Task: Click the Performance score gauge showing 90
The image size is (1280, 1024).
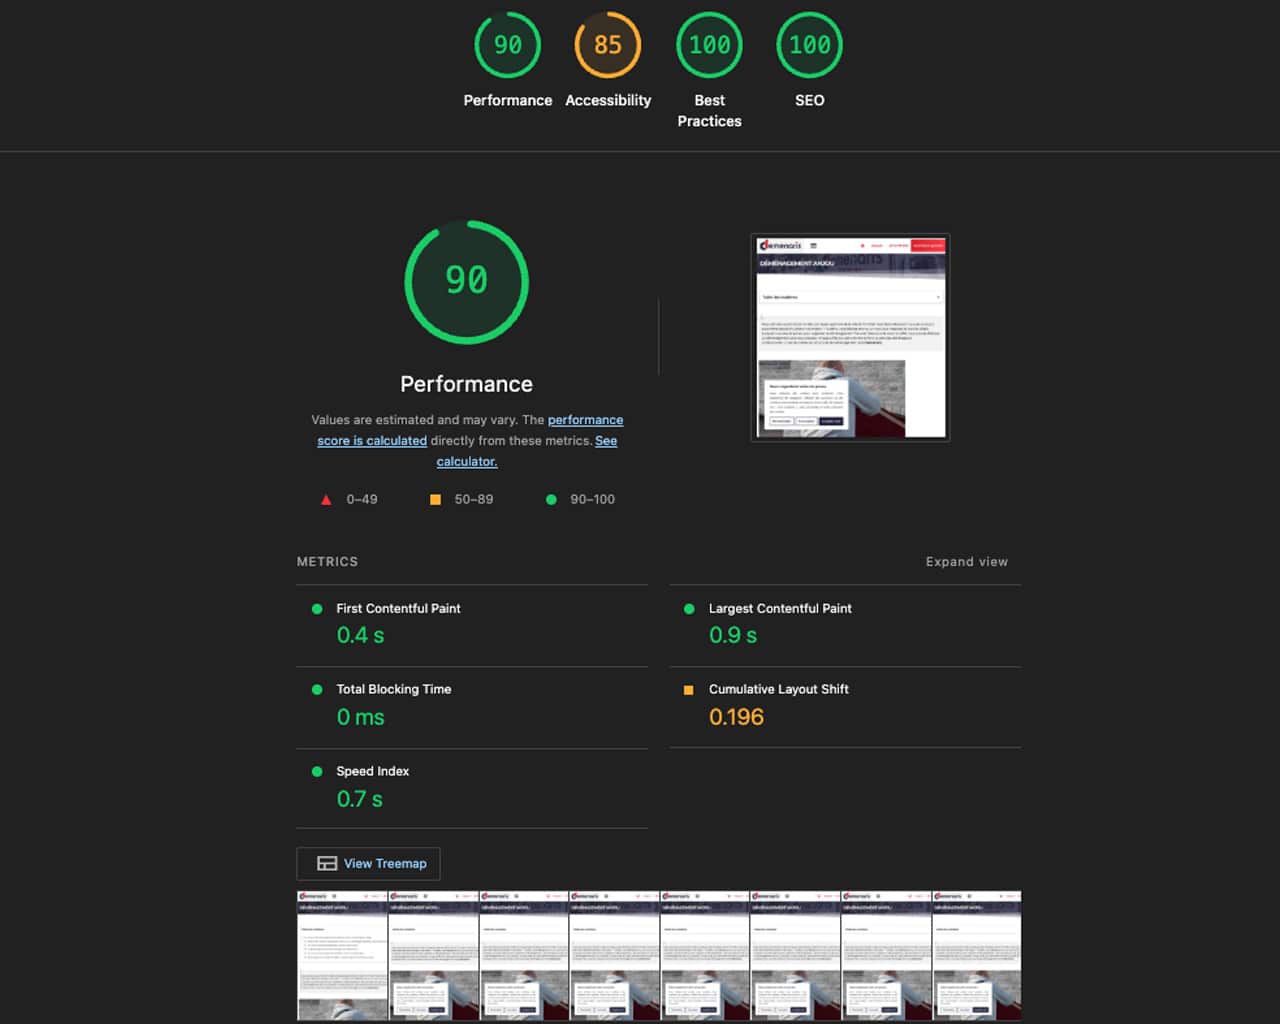Action: pyautogui.click(x=507, y=46)
